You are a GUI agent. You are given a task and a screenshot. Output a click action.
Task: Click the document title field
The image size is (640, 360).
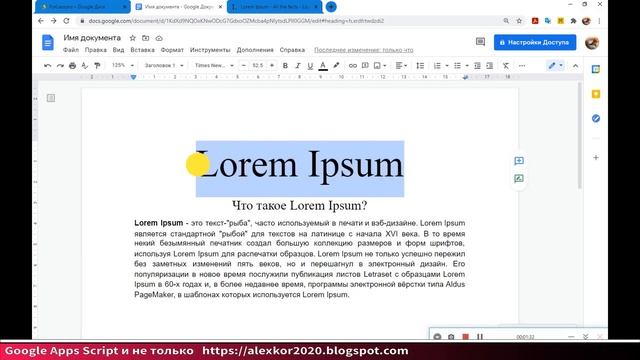(92, 38)
